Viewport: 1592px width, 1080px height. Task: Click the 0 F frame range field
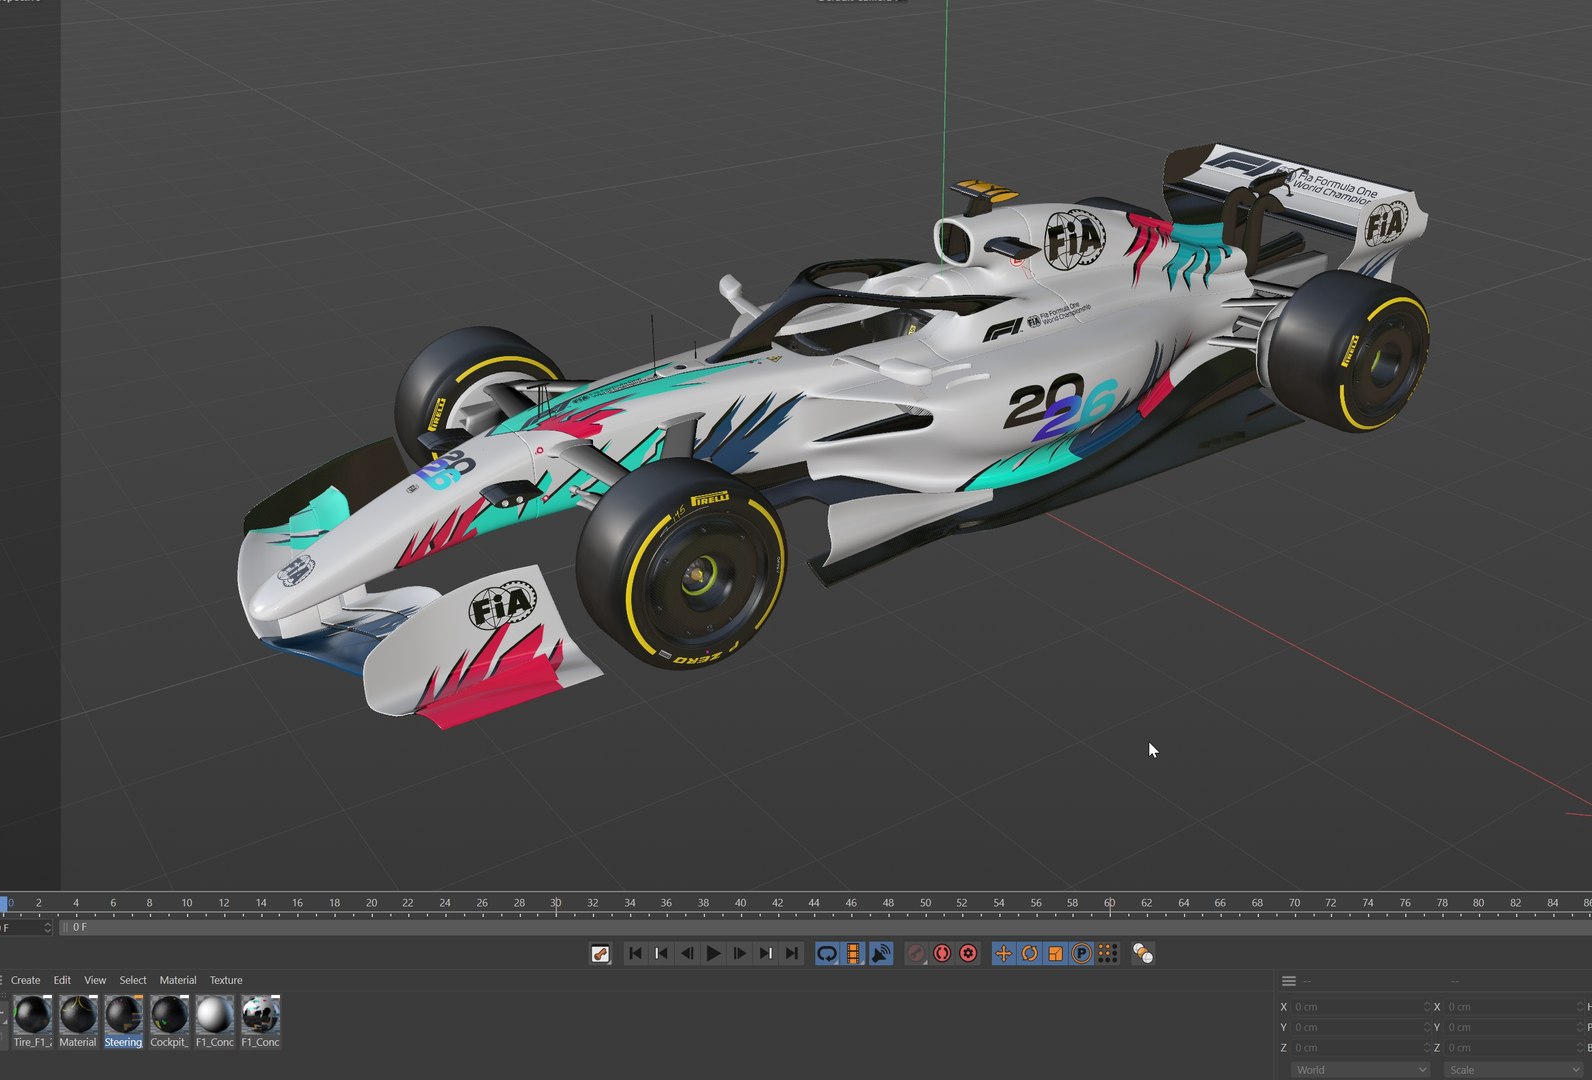click(x=825, y=928)
